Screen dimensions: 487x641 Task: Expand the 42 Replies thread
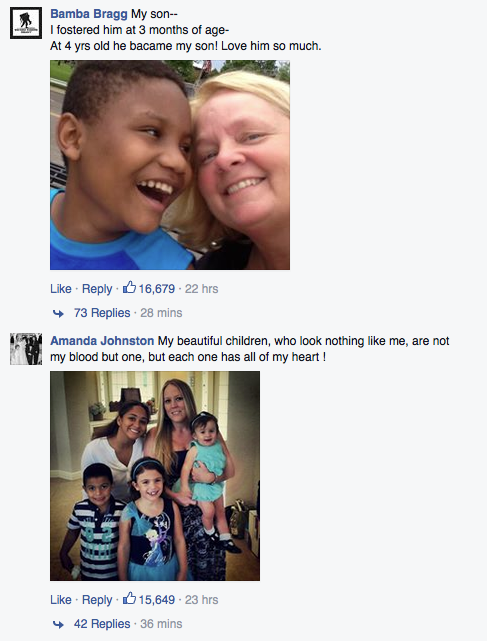tap(102, 624)
